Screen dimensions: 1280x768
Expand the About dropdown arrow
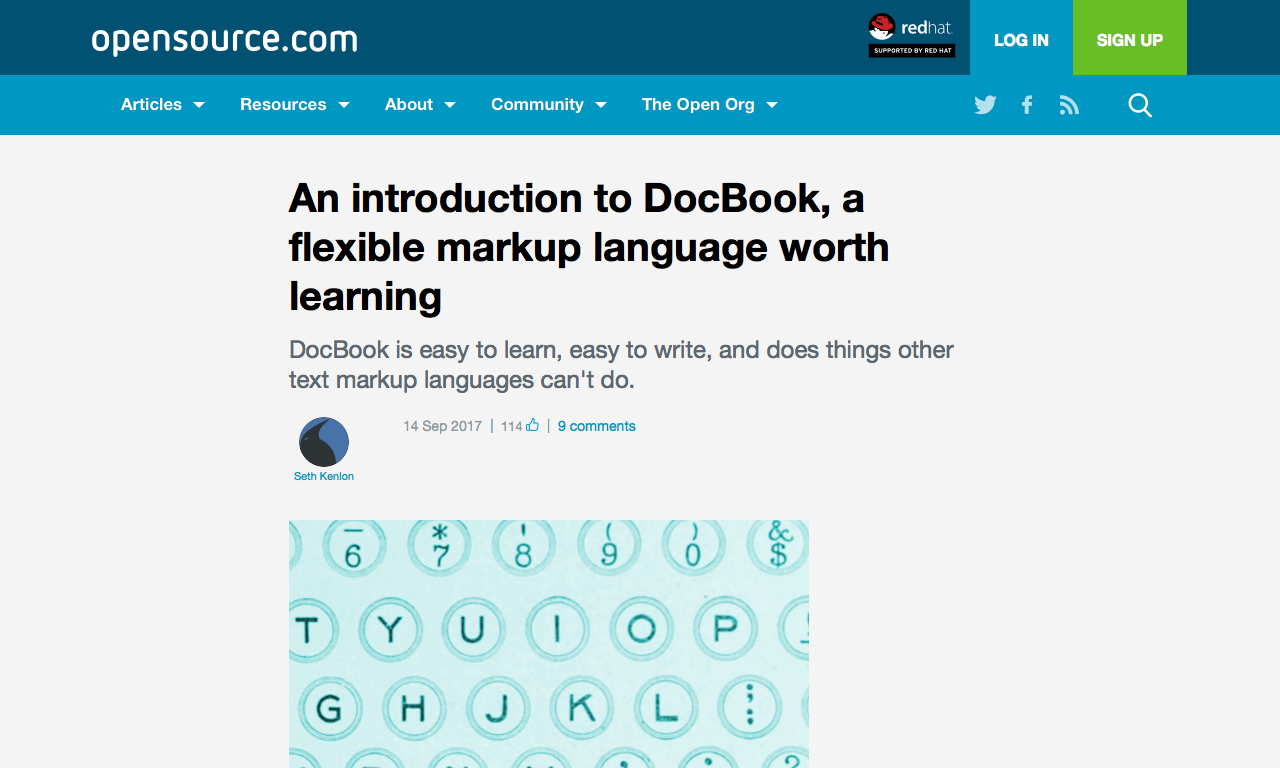click(x=450, y=105)
